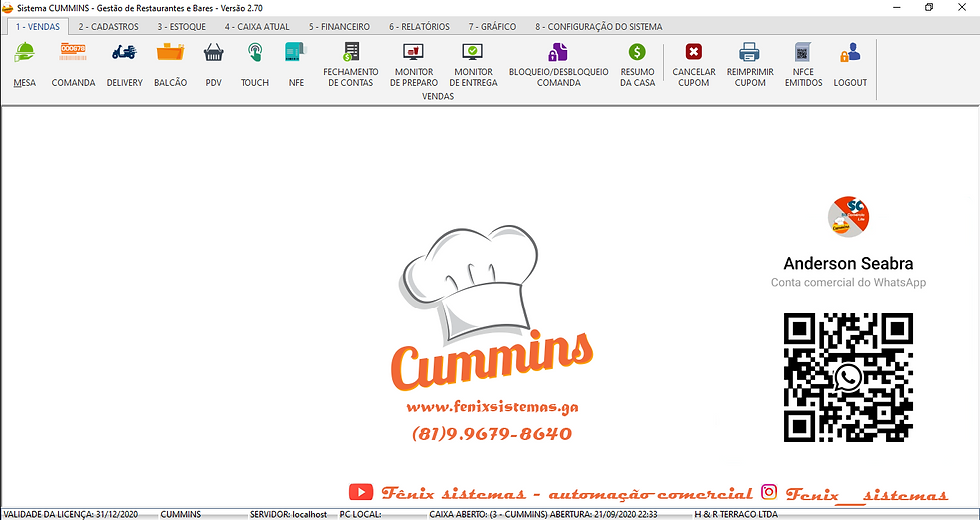This screenshot has height=520, width=980.
Task: Minimize the Sistema CUMMINS window
Action: pos(897,8)
